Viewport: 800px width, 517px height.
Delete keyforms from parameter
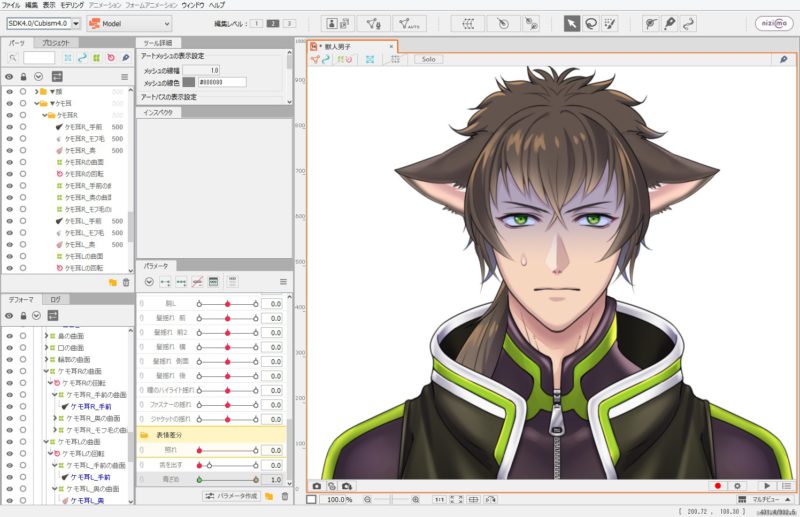pos(197,282)
